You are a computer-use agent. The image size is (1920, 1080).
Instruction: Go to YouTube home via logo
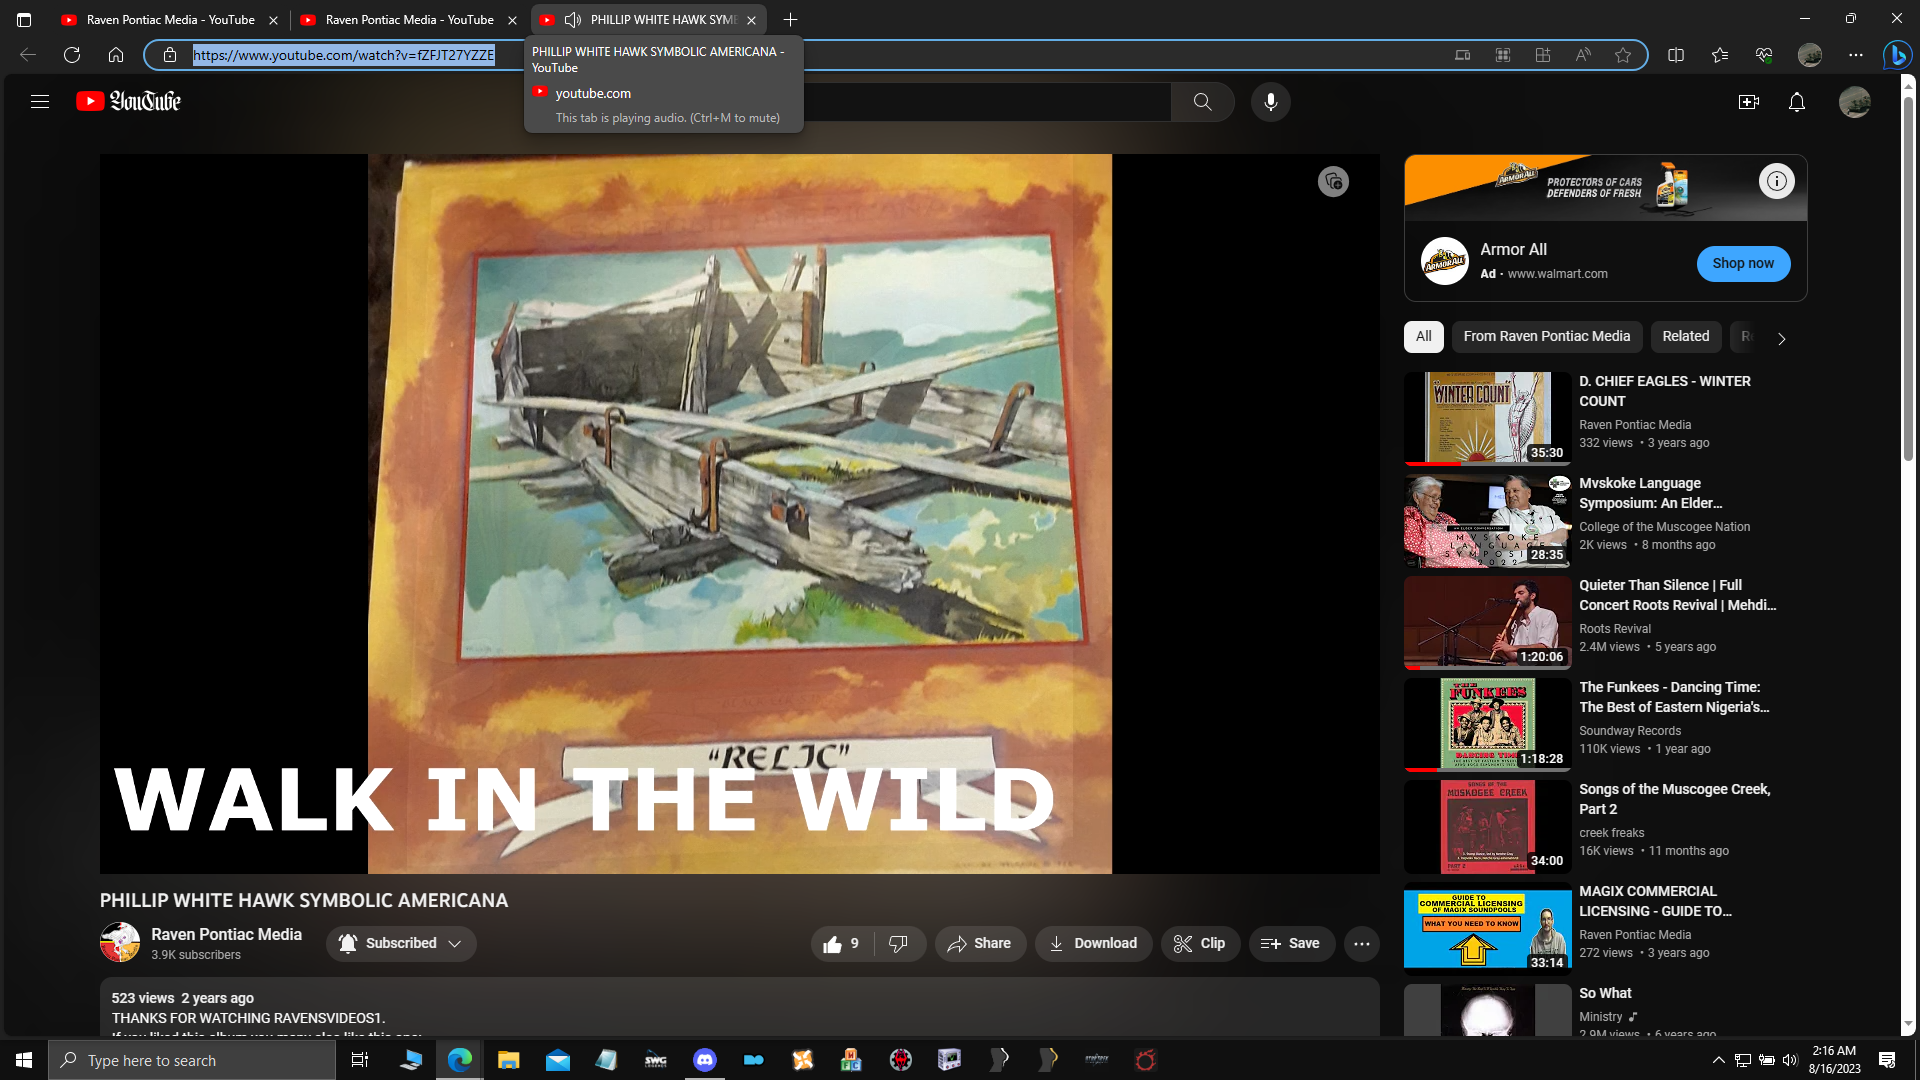point(128,101)
